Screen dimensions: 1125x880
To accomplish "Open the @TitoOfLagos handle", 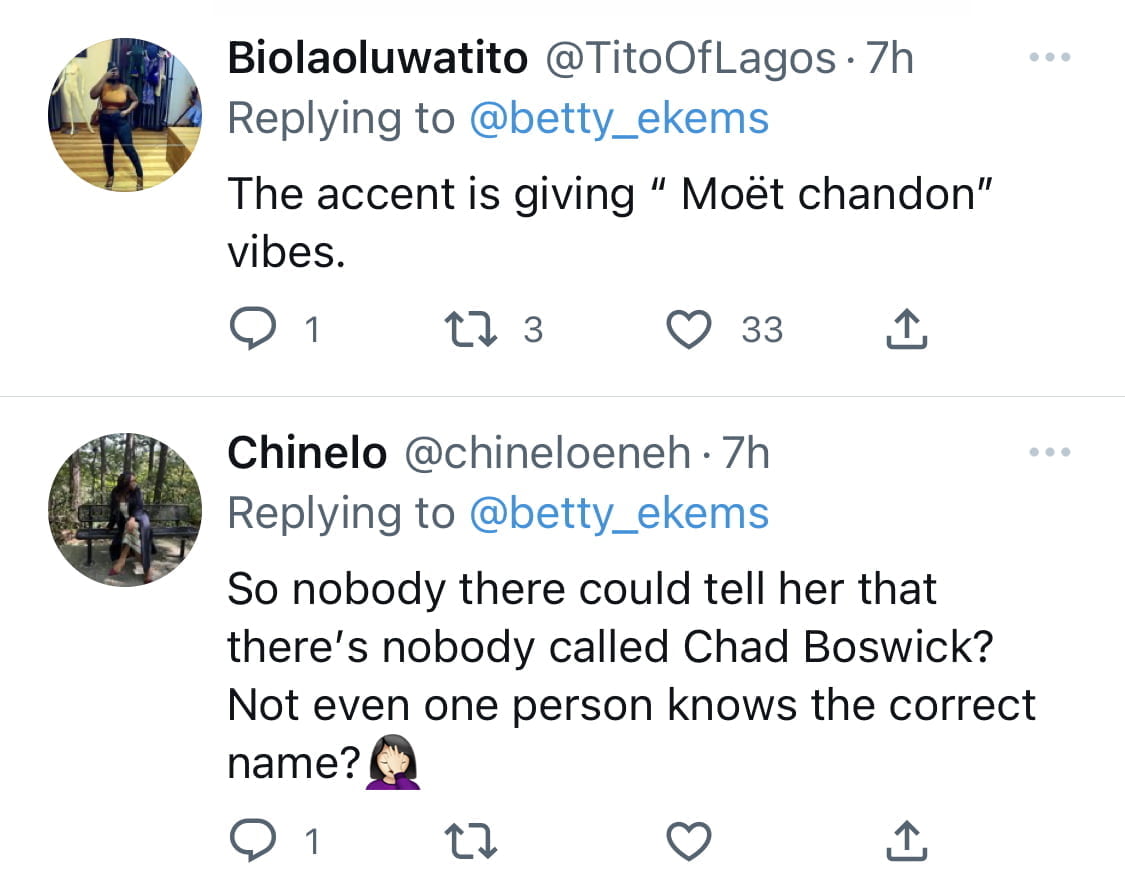I will 691,58.
